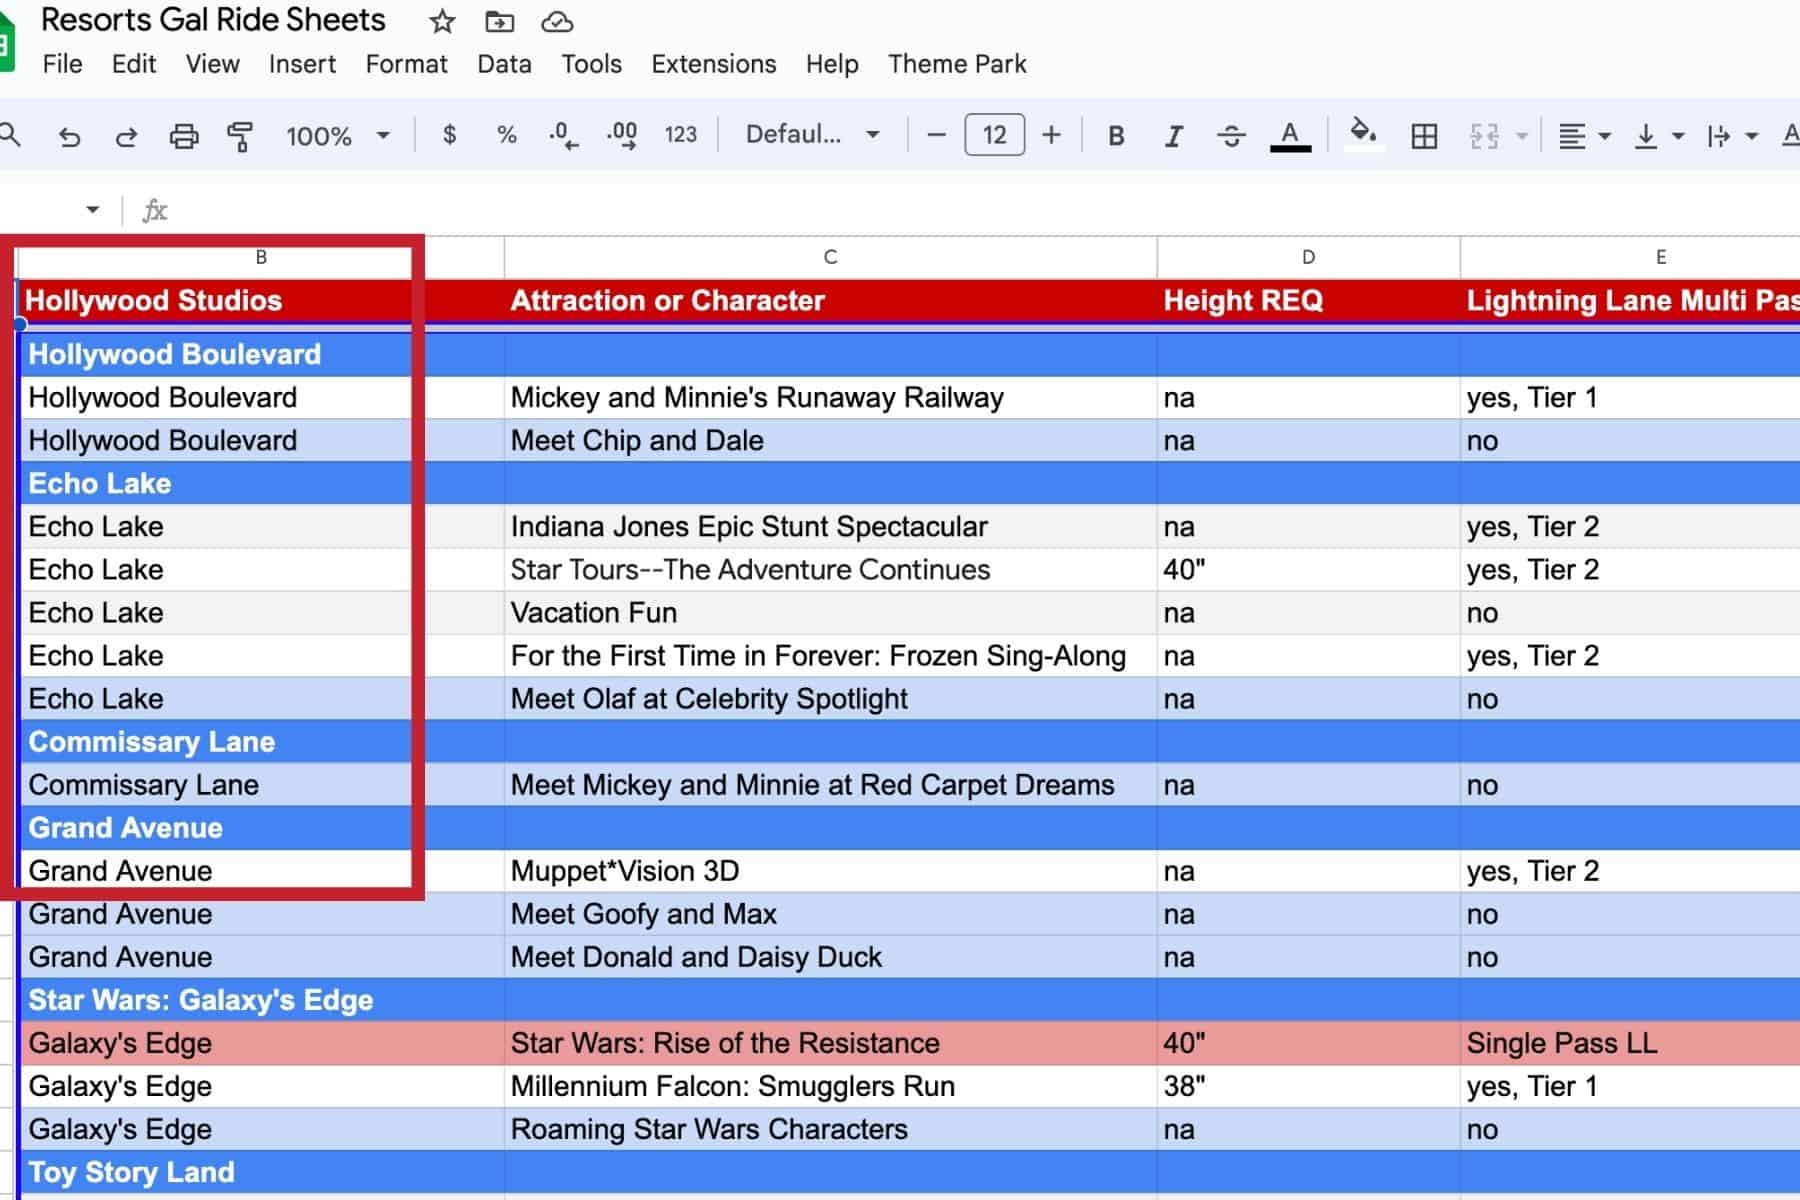Select Indiana Jones Epic Stunt Spectacular cell
The height and width of the screenshot is (1200, 1800).
click(830, 526)
